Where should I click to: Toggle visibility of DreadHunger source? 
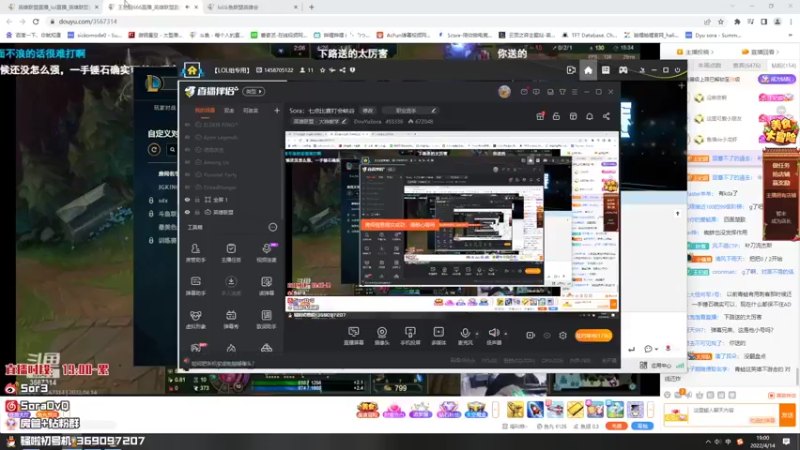[x=187, y=187]
